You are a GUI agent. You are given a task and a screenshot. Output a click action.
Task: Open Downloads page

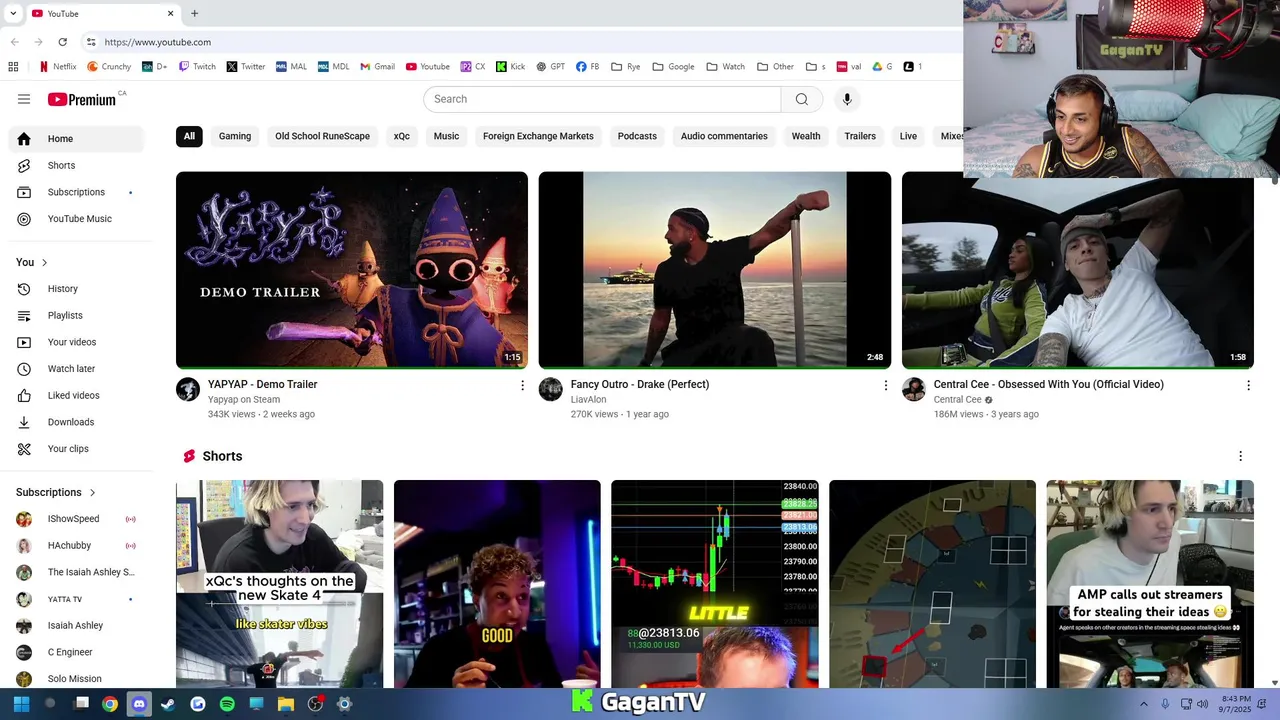[76, 422]
